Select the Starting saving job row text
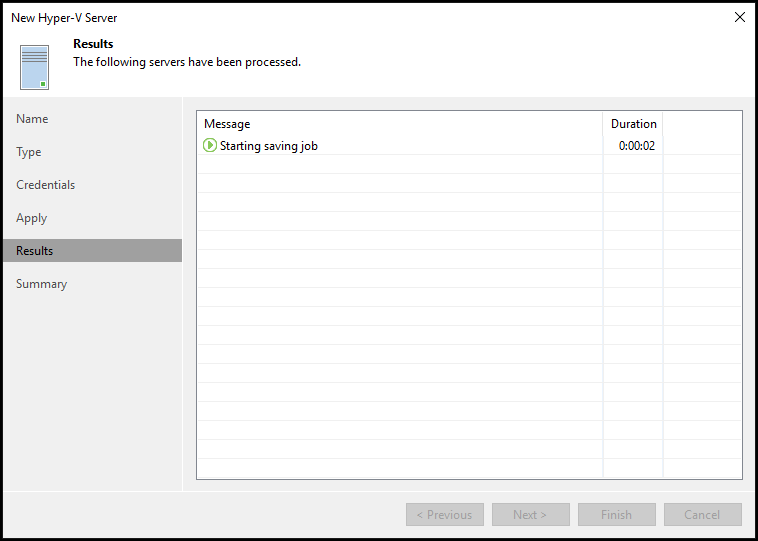The height and width of the screenshot is (541, 758). coord(269,146)
